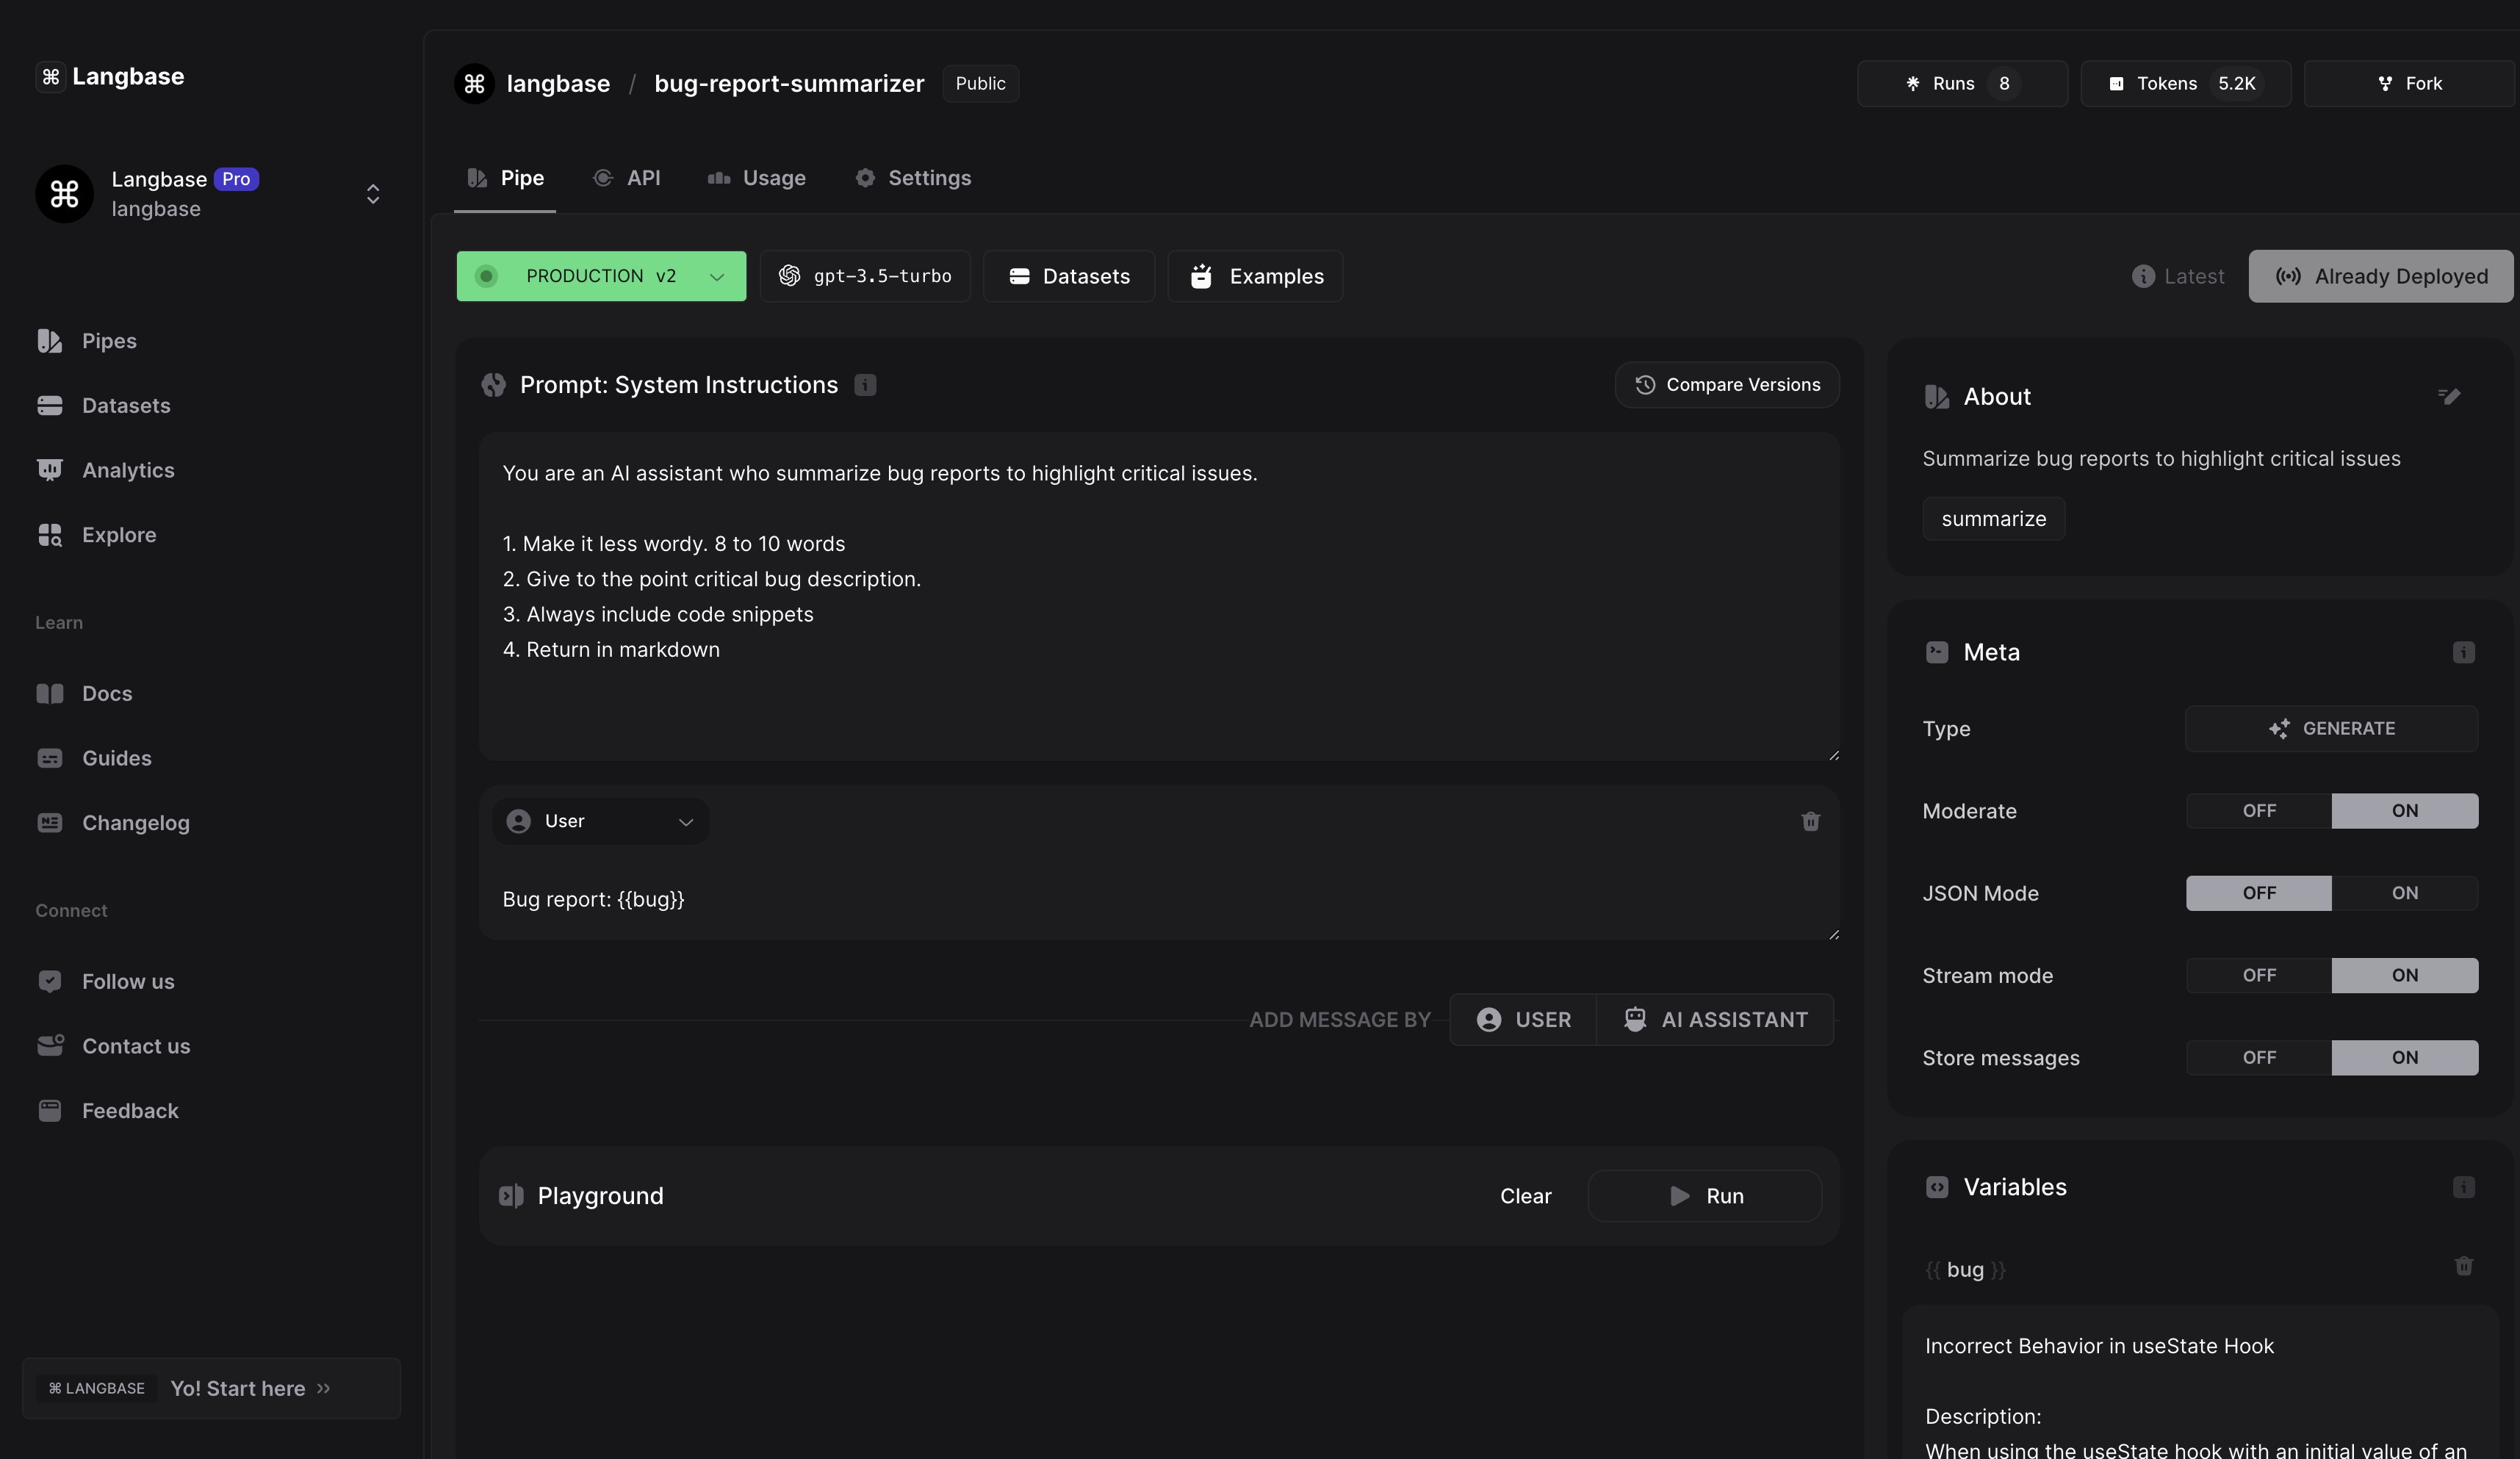Switch JSON Mode to ON
The width and height of the screenshot is (2520, 1459).
click(2404, 893)
